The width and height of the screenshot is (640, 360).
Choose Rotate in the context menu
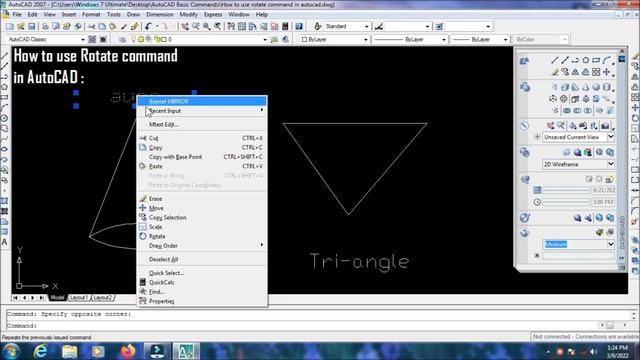tap(202, 236)
